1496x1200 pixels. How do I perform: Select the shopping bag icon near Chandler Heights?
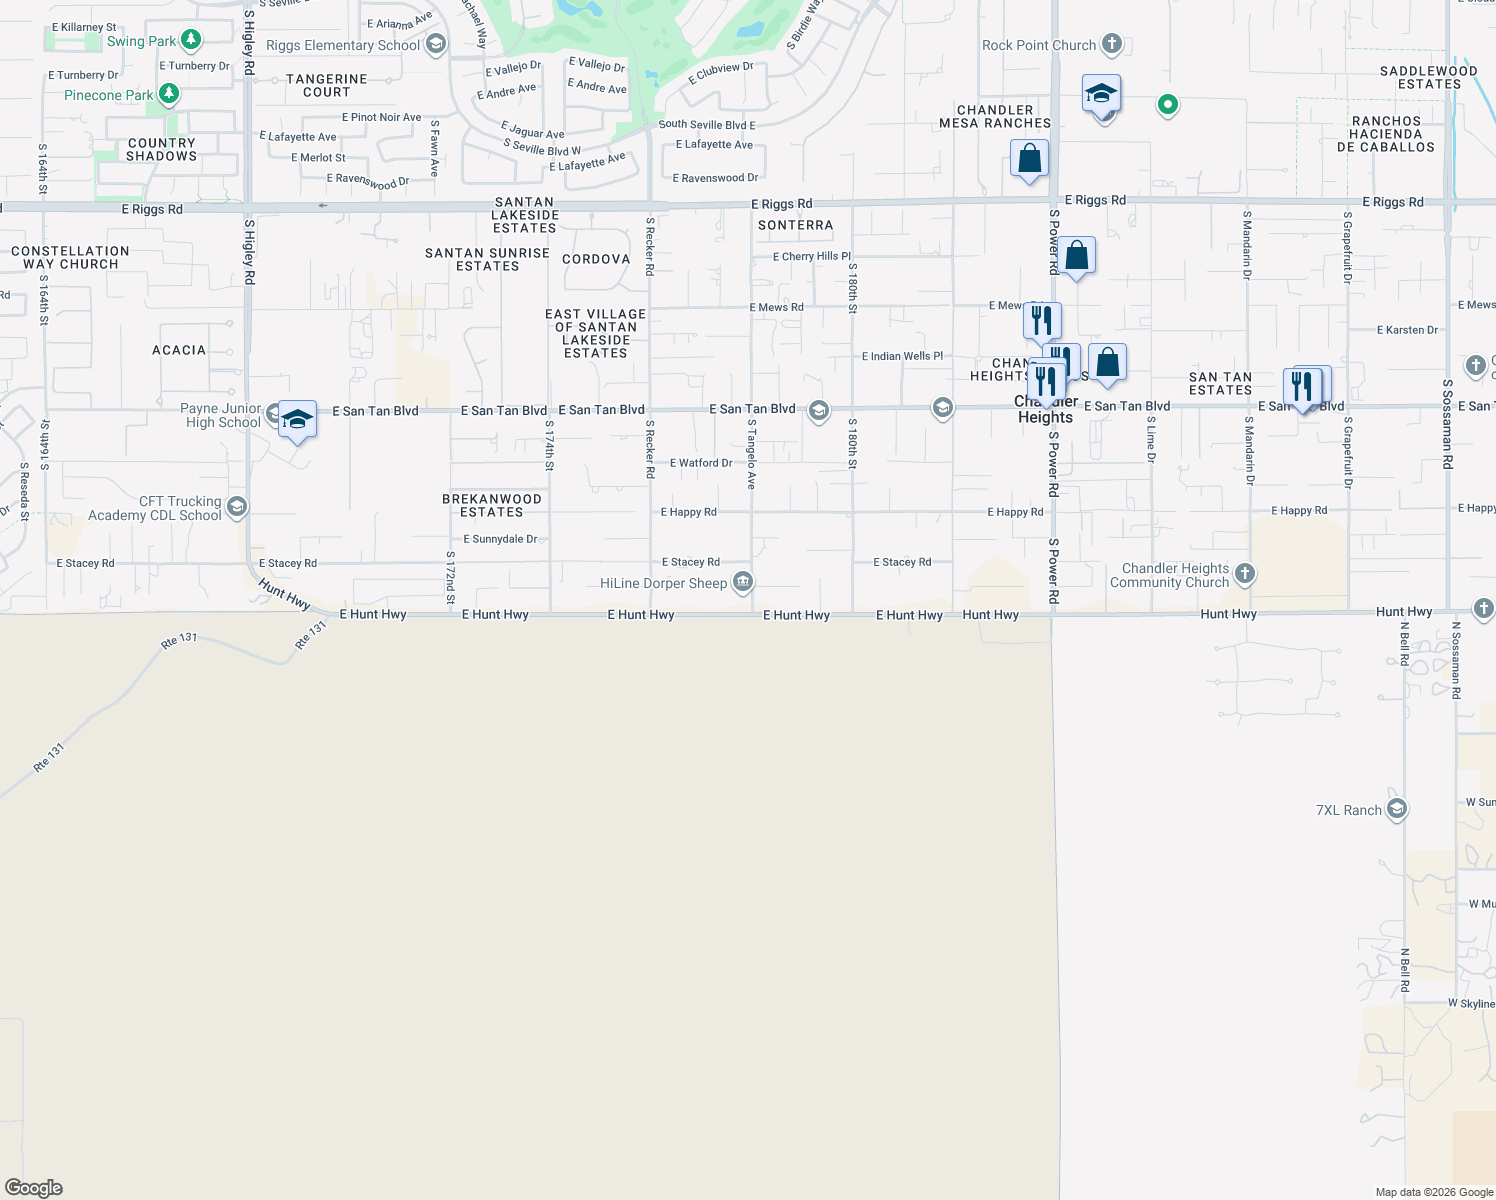(1109, 364)
